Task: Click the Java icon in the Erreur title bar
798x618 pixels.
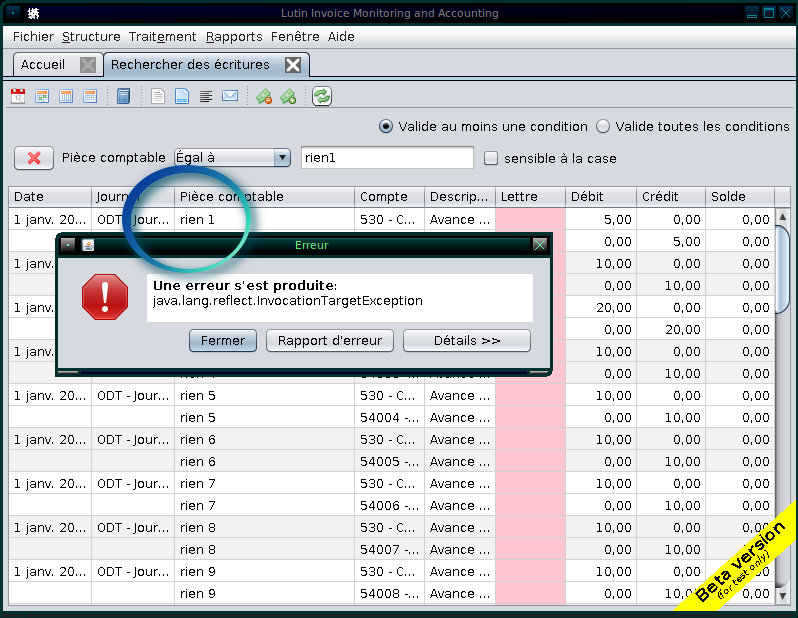Action: tap(88, 245)
